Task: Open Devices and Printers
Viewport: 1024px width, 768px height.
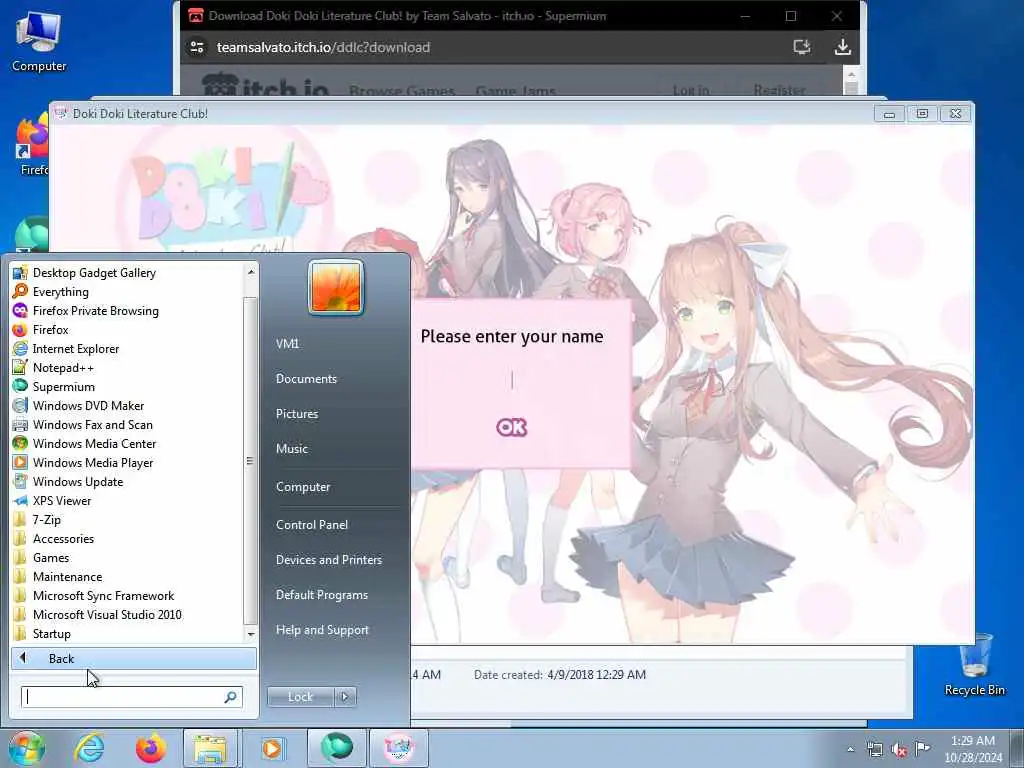Action: [329, 560]
